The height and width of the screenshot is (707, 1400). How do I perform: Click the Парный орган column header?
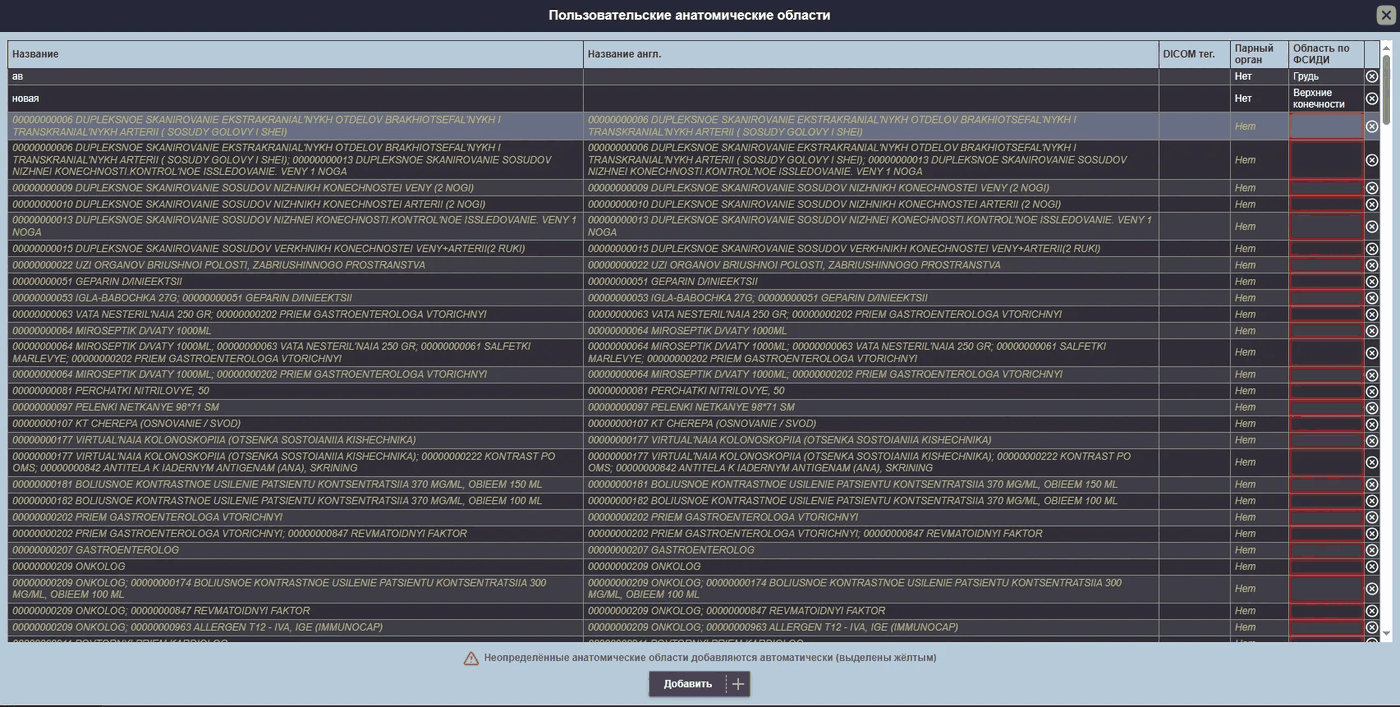1259,54
